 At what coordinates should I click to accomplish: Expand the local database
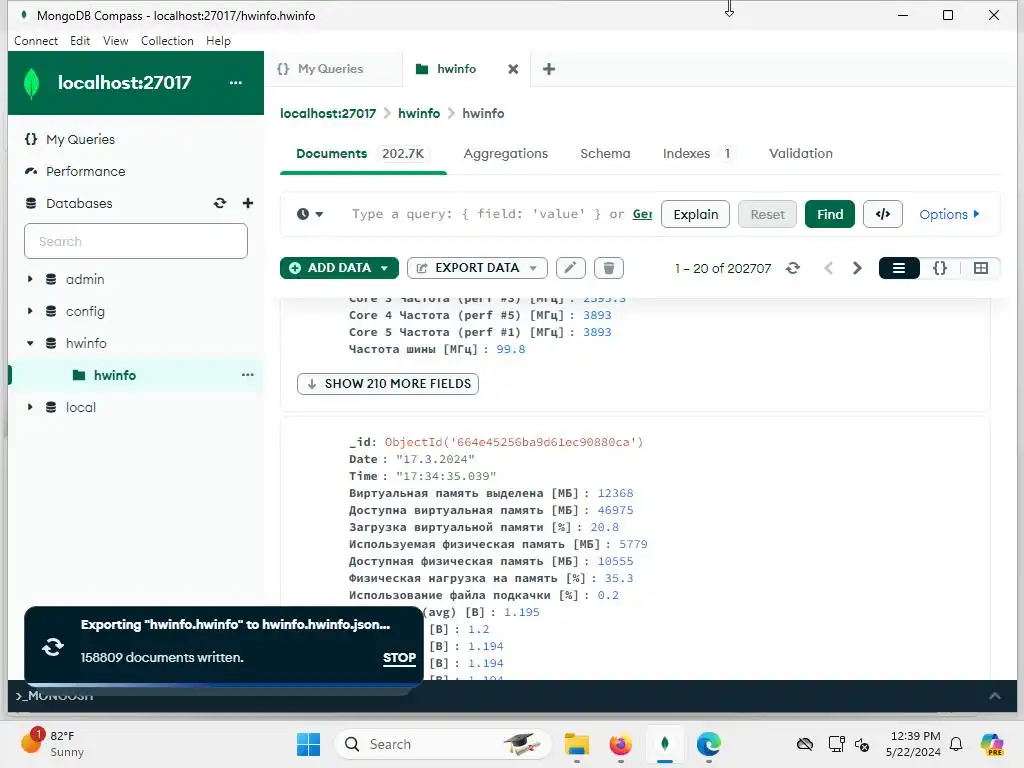(30, 407)
